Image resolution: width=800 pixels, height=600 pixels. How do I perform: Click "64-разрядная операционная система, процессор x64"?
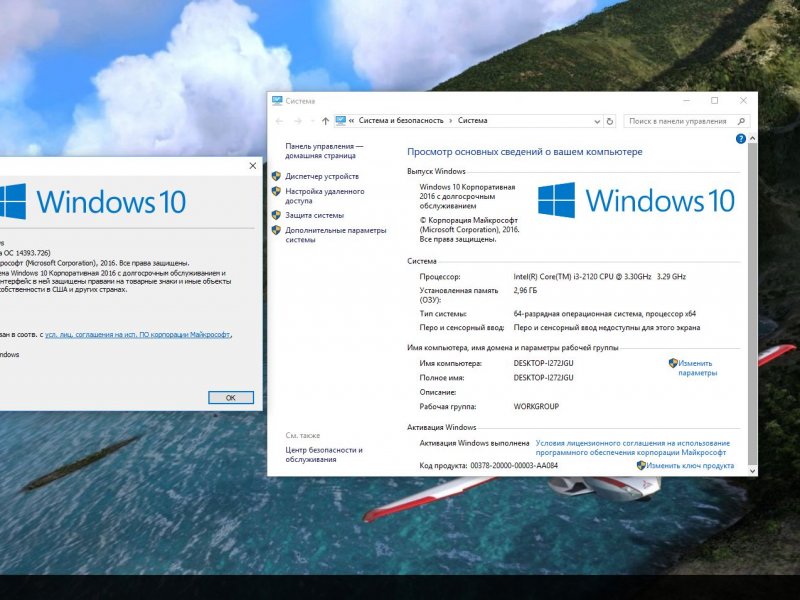coord(605,314)
